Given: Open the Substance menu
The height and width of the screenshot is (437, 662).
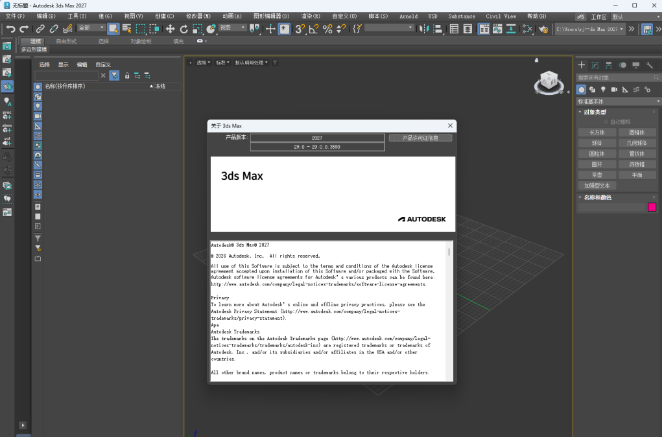Looking at the screenshot, I should click(x=464, y=16).
